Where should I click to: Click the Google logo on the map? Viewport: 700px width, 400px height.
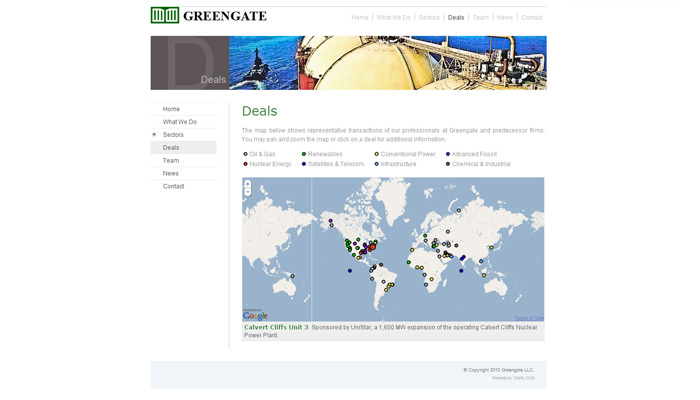click(x=255, y=315)
